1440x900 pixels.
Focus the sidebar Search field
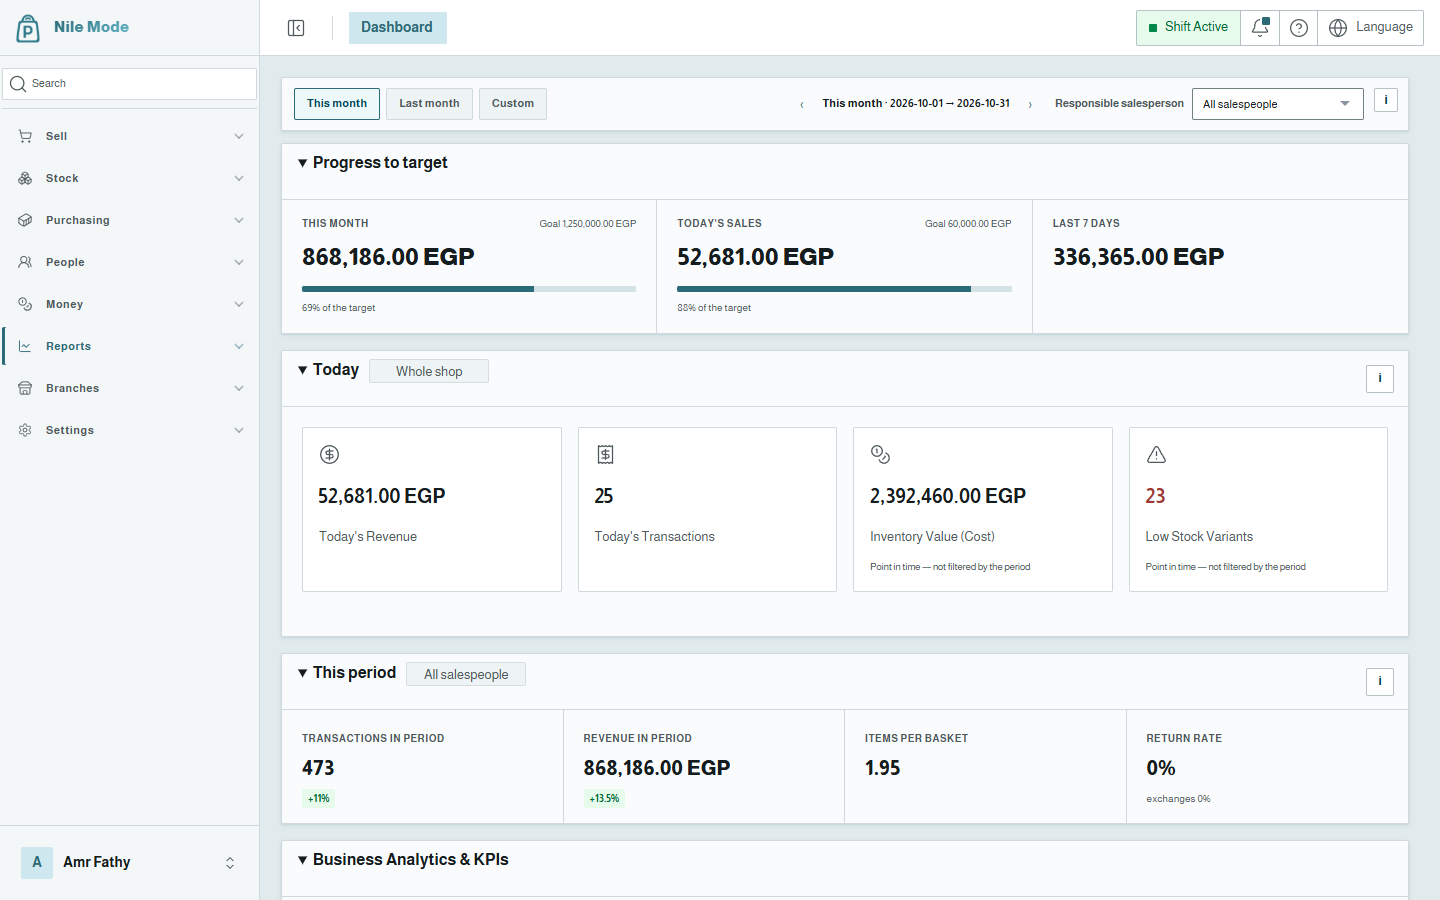[x=130, y=84]
